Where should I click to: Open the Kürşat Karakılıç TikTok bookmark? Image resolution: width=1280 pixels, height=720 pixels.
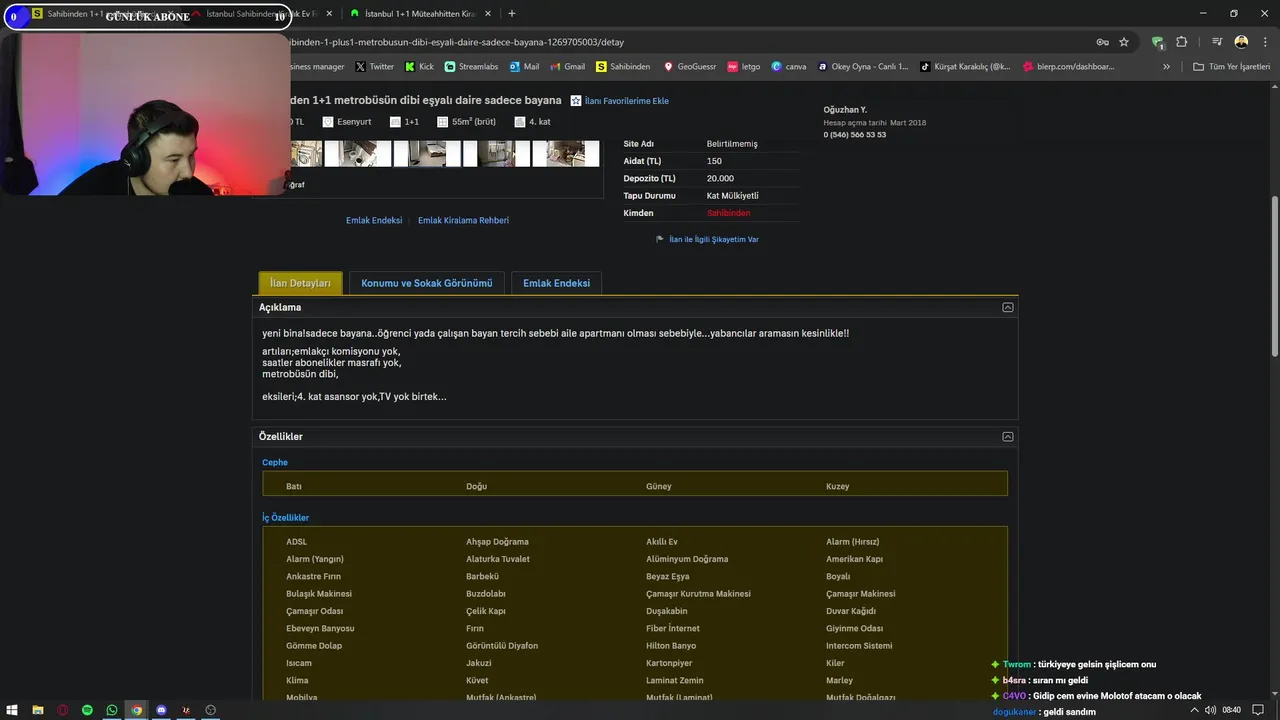coord(965,67)
